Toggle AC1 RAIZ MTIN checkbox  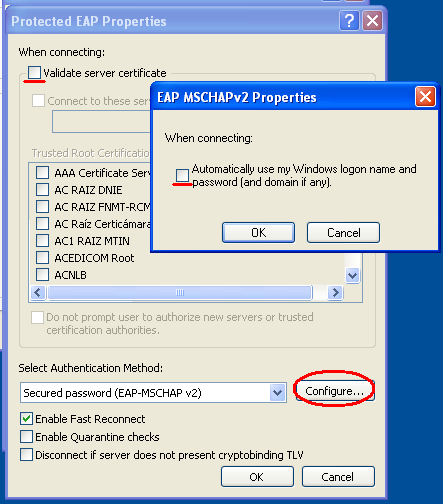pos(42,241)
